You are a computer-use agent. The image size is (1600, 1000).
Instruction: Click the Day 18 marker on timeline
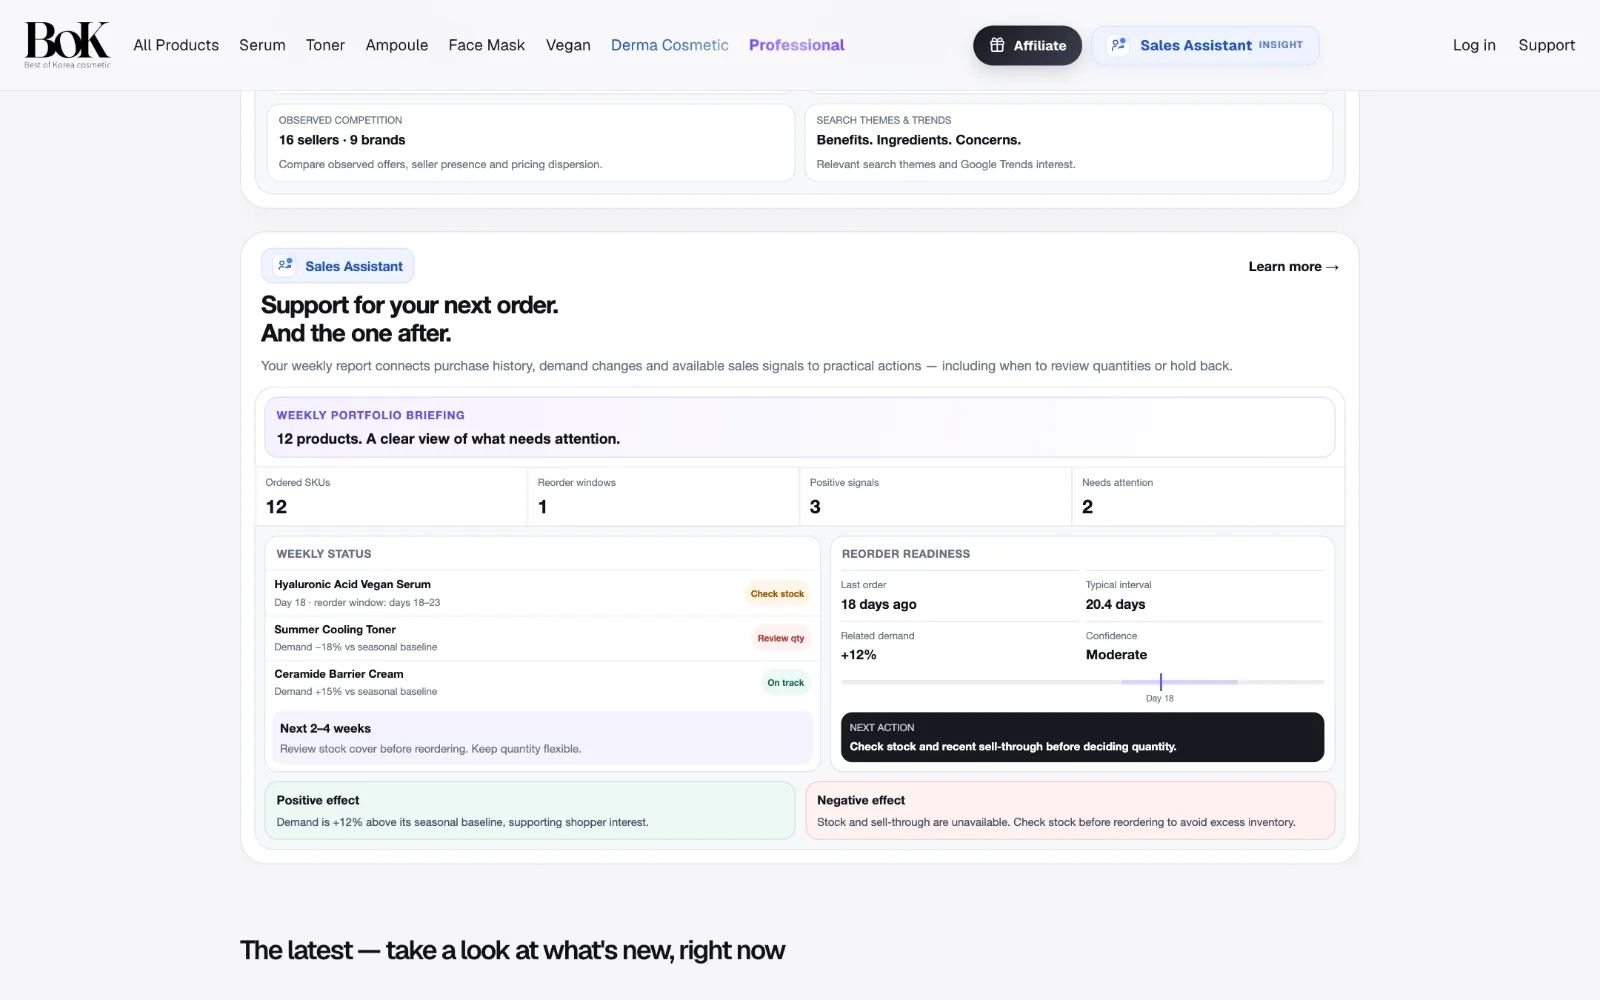click(x=1161, y=682)
